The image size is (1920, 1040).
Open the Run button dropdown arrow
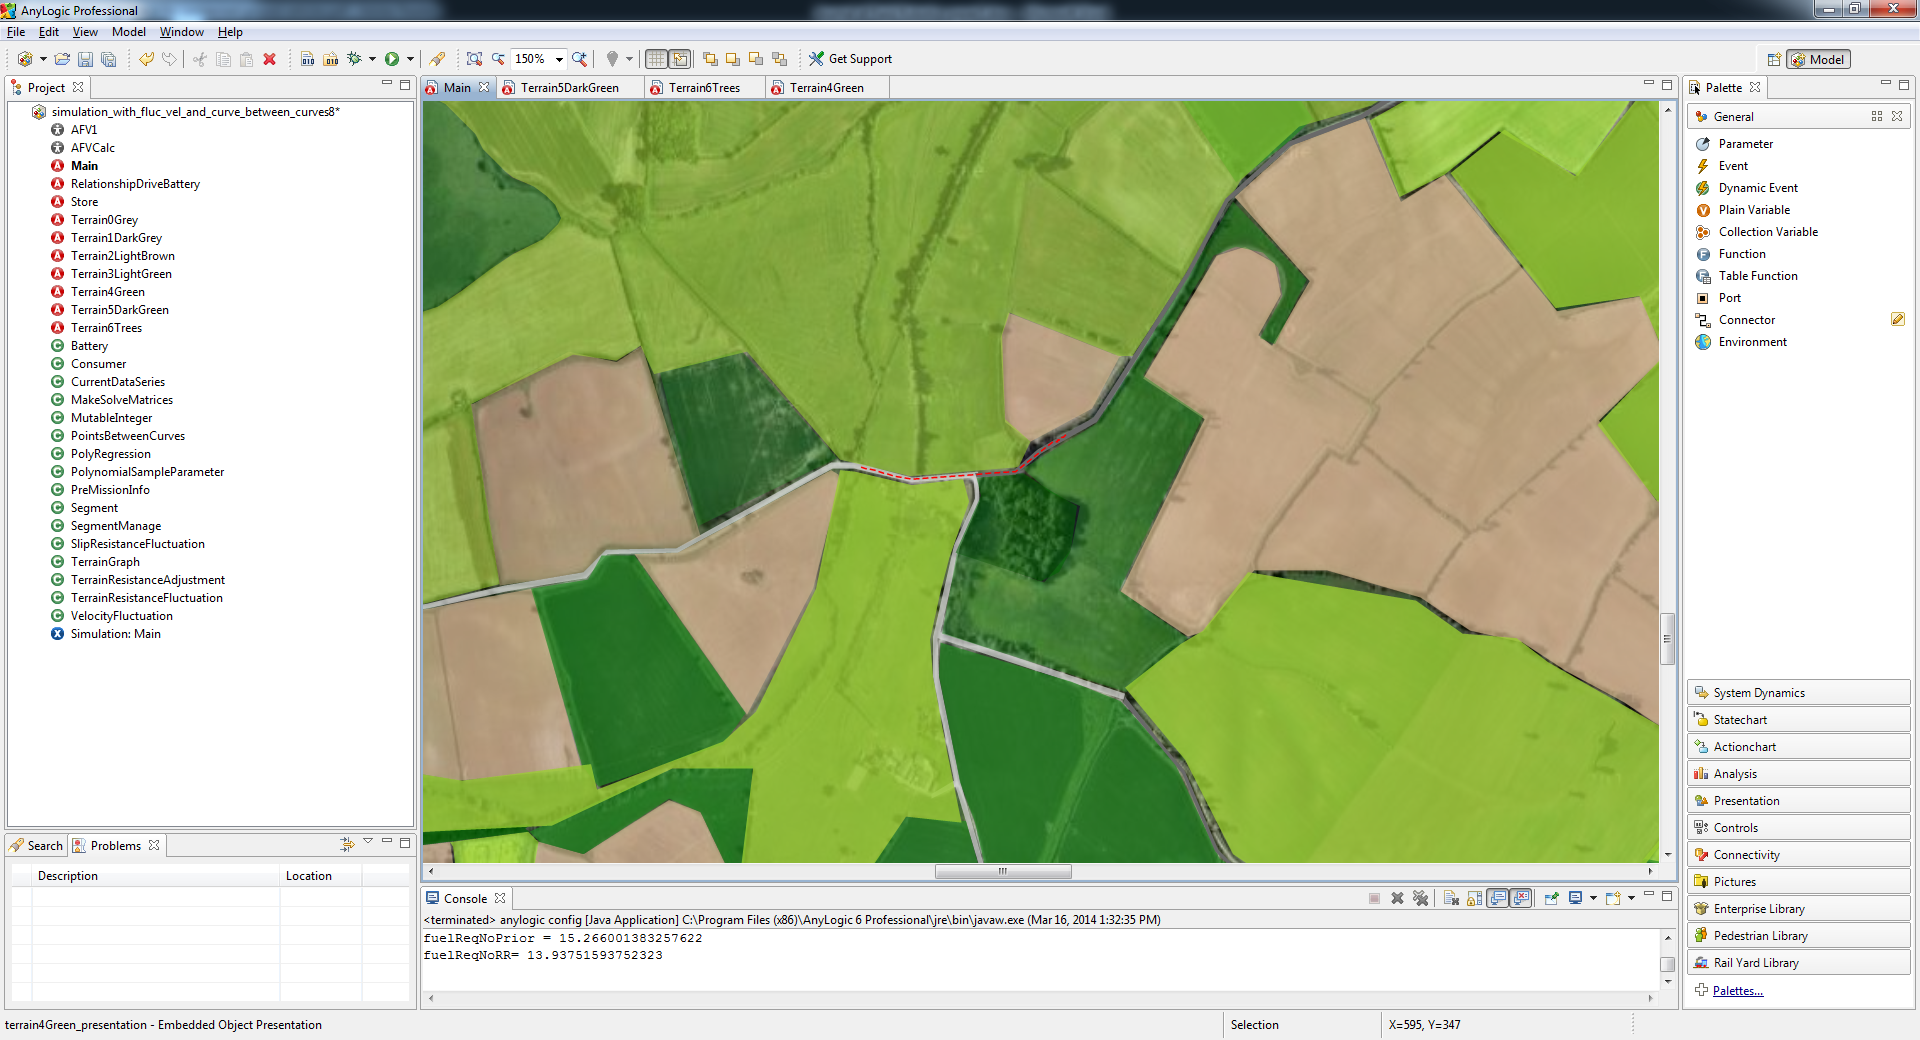[x=410, y=60]
